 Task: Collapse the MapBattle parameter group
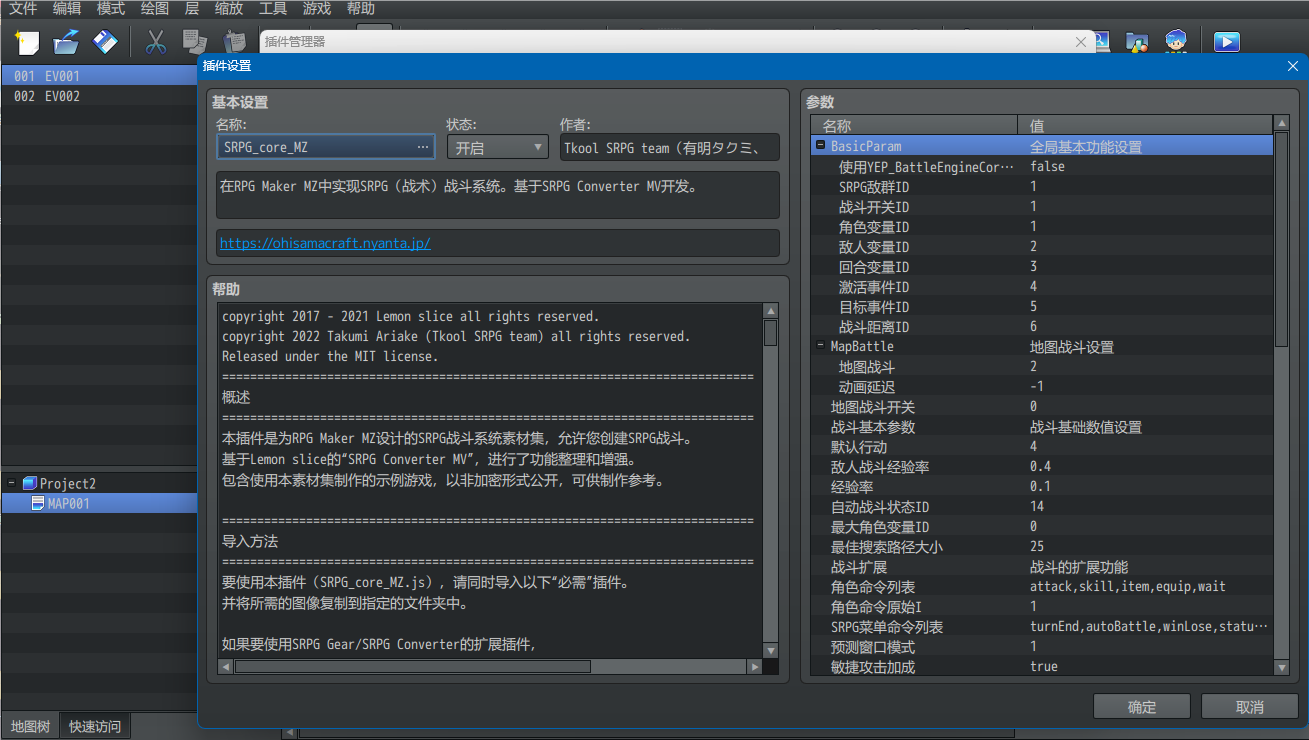coord(820,346)
